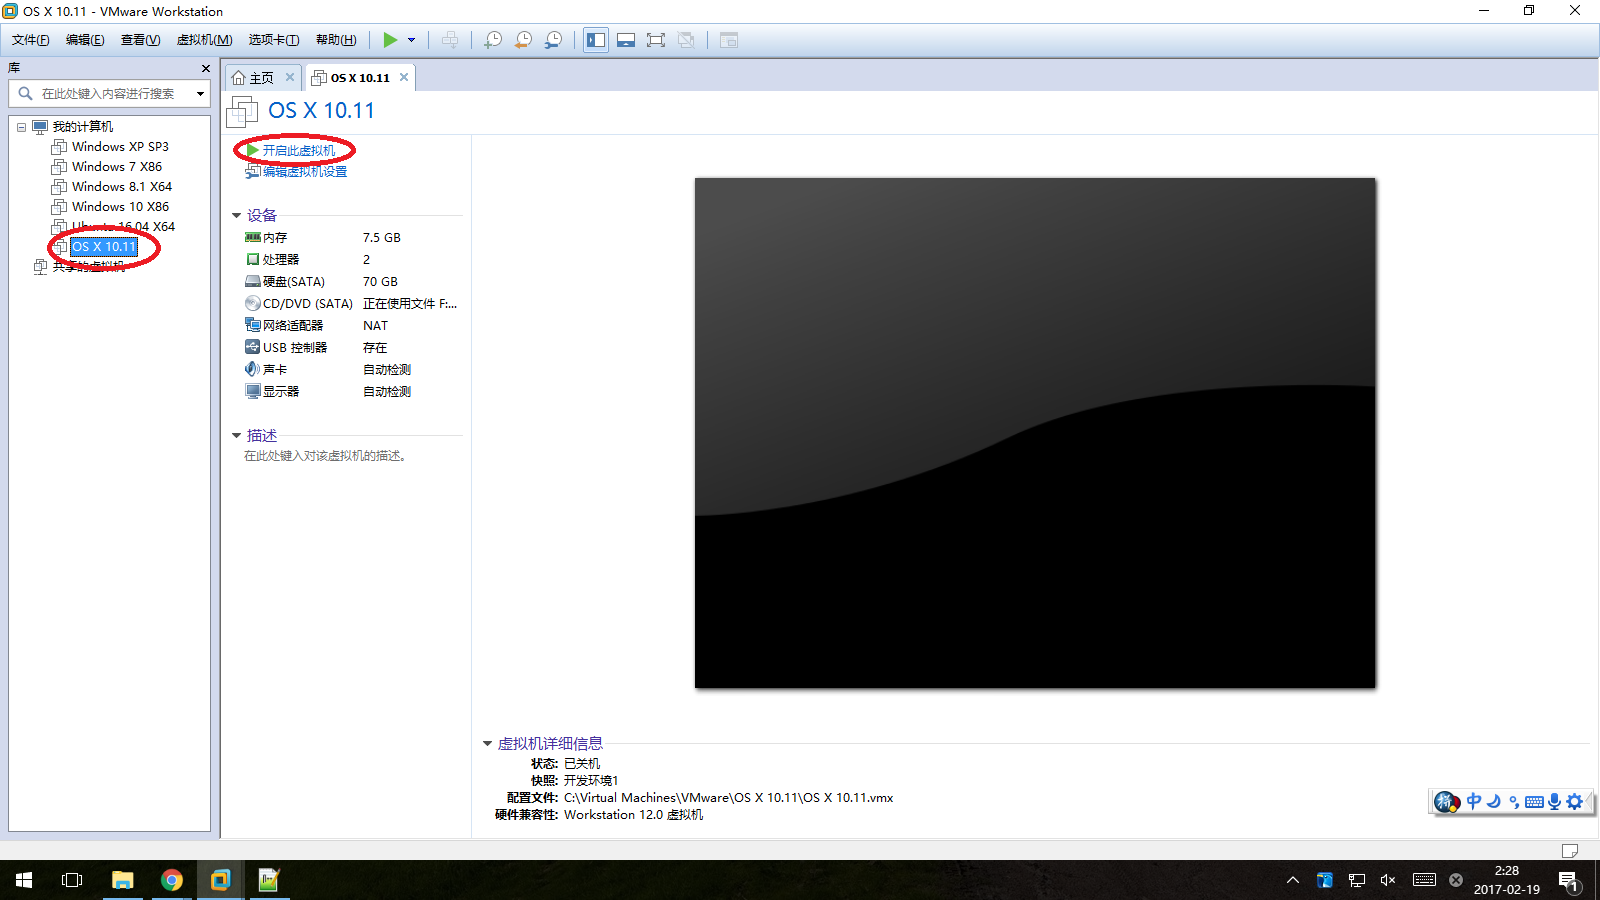Open the library search dropdown arrow
The image size is (1600, 900).
200,93
